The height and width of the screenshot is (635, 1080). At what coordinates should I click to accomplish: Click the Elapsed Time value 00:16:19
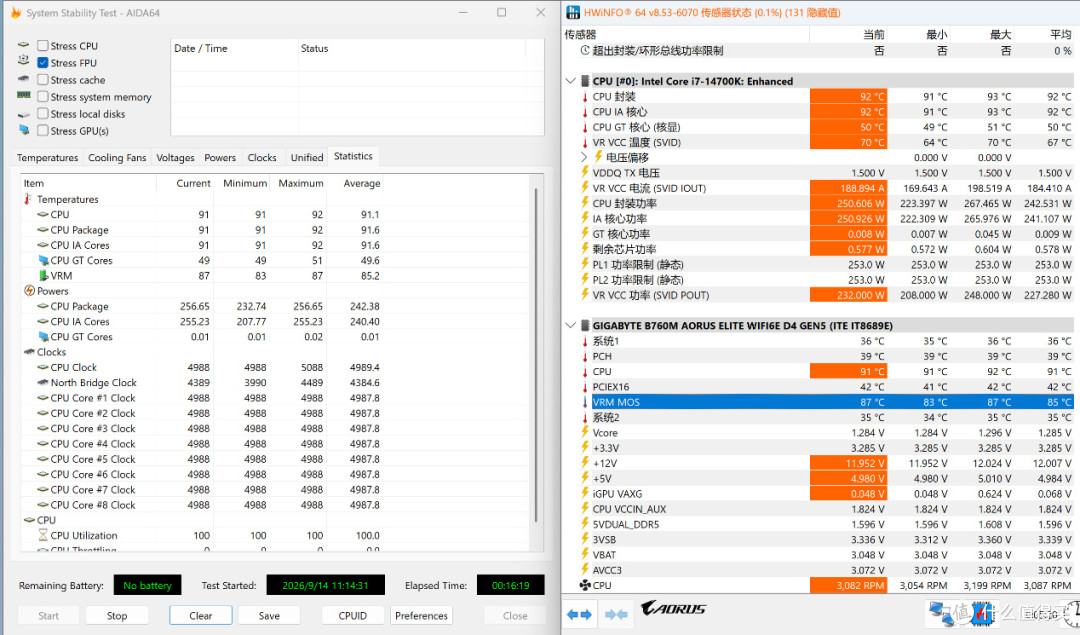point(510,585)
